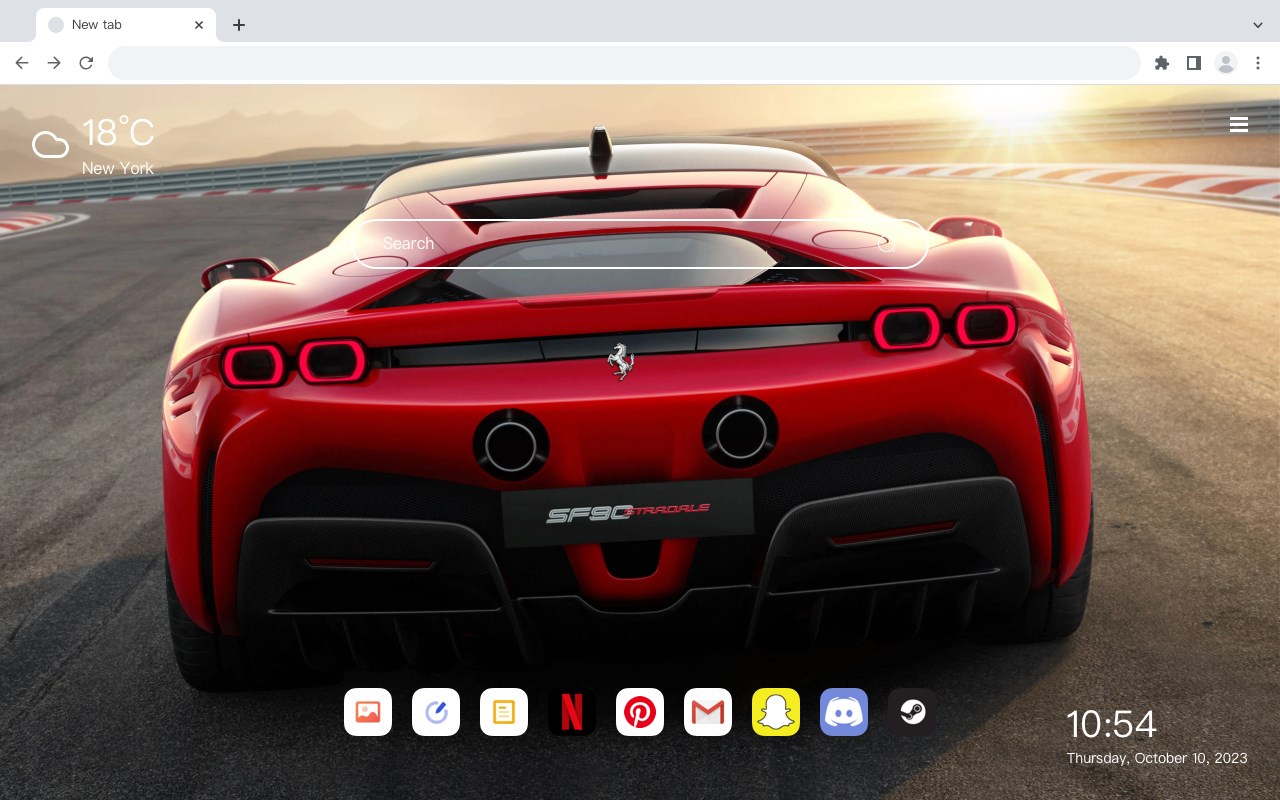Toggle the browser side panel
Viewport: 1280px width, 800px height.
pos(1193,63)
